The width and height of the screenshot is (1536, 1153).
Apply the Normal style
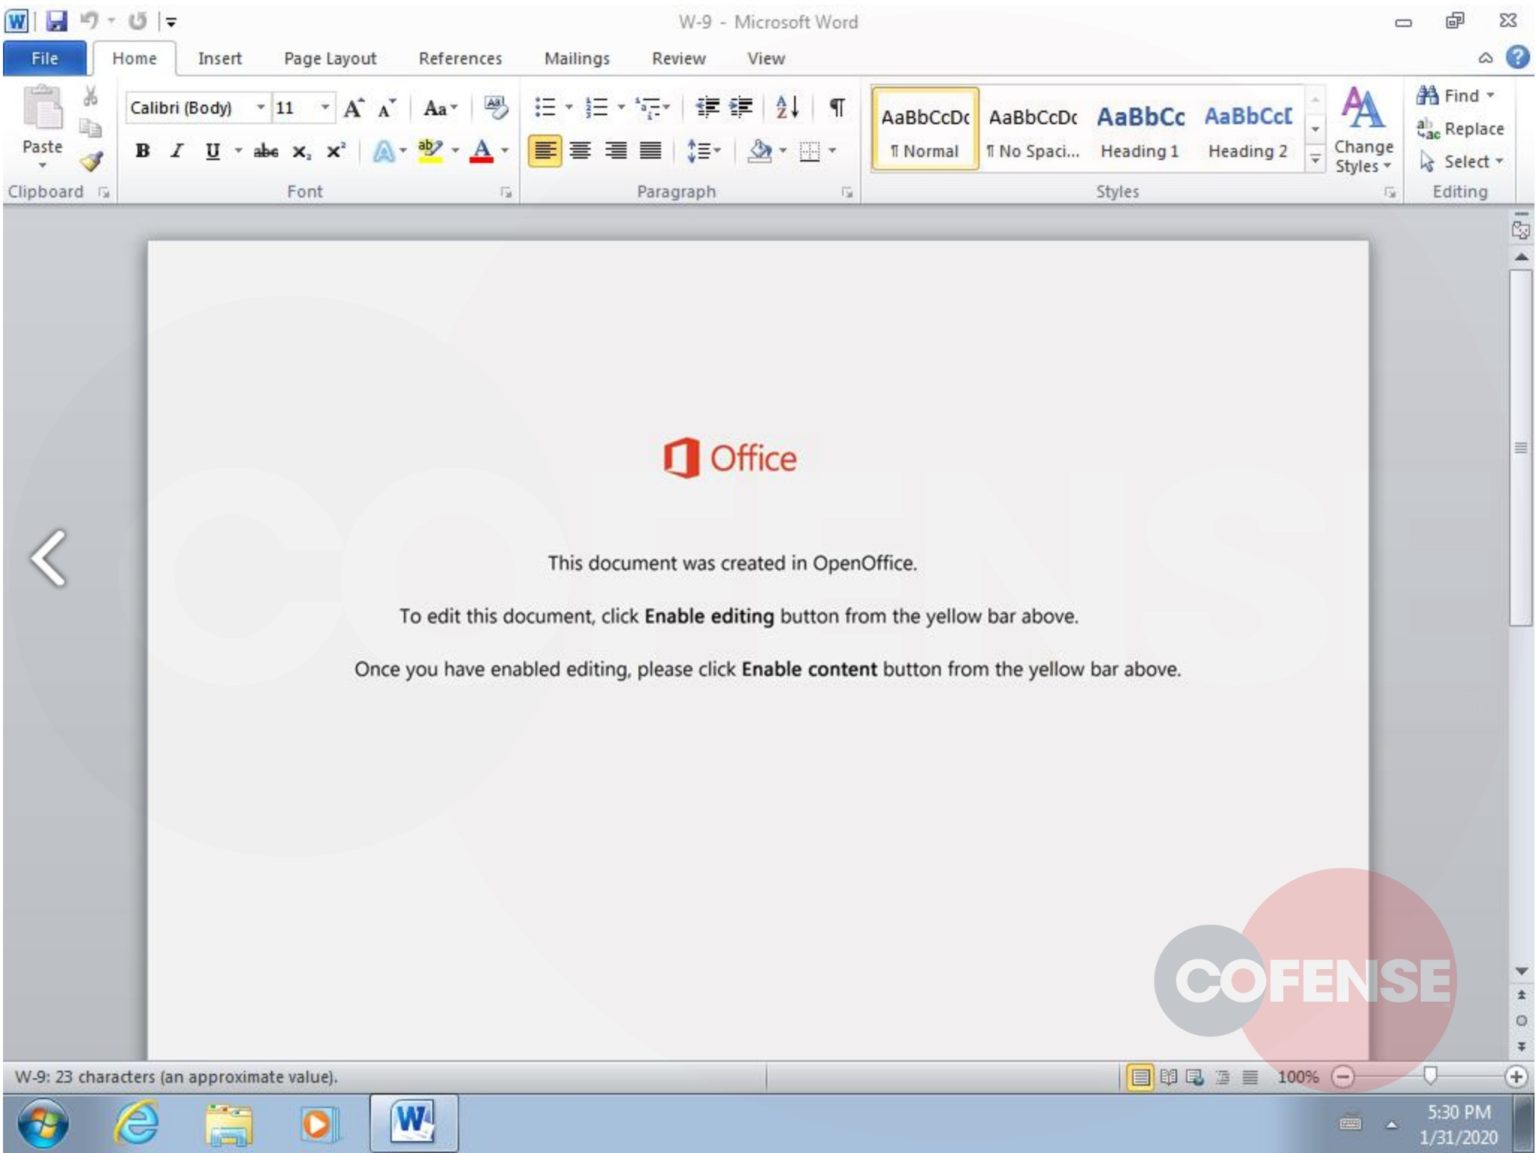[x=925, y=130]
